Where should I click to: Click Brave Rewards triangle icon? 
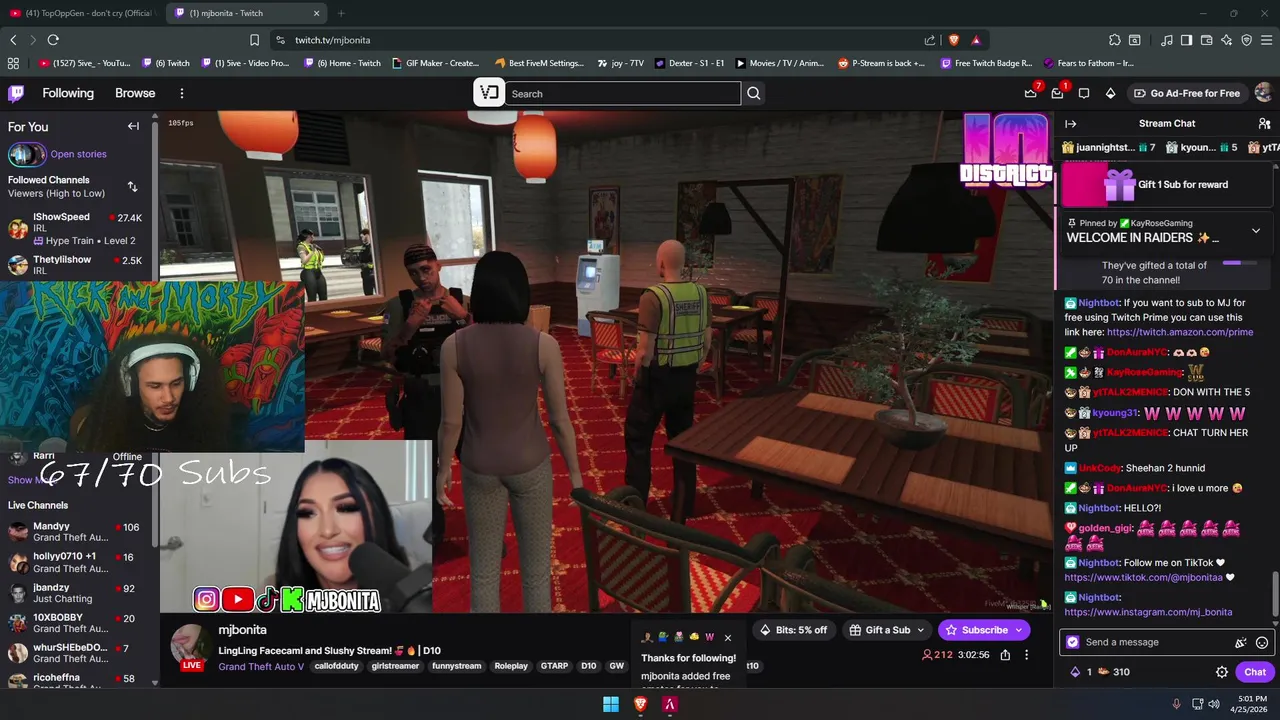(x=975, y=40)
